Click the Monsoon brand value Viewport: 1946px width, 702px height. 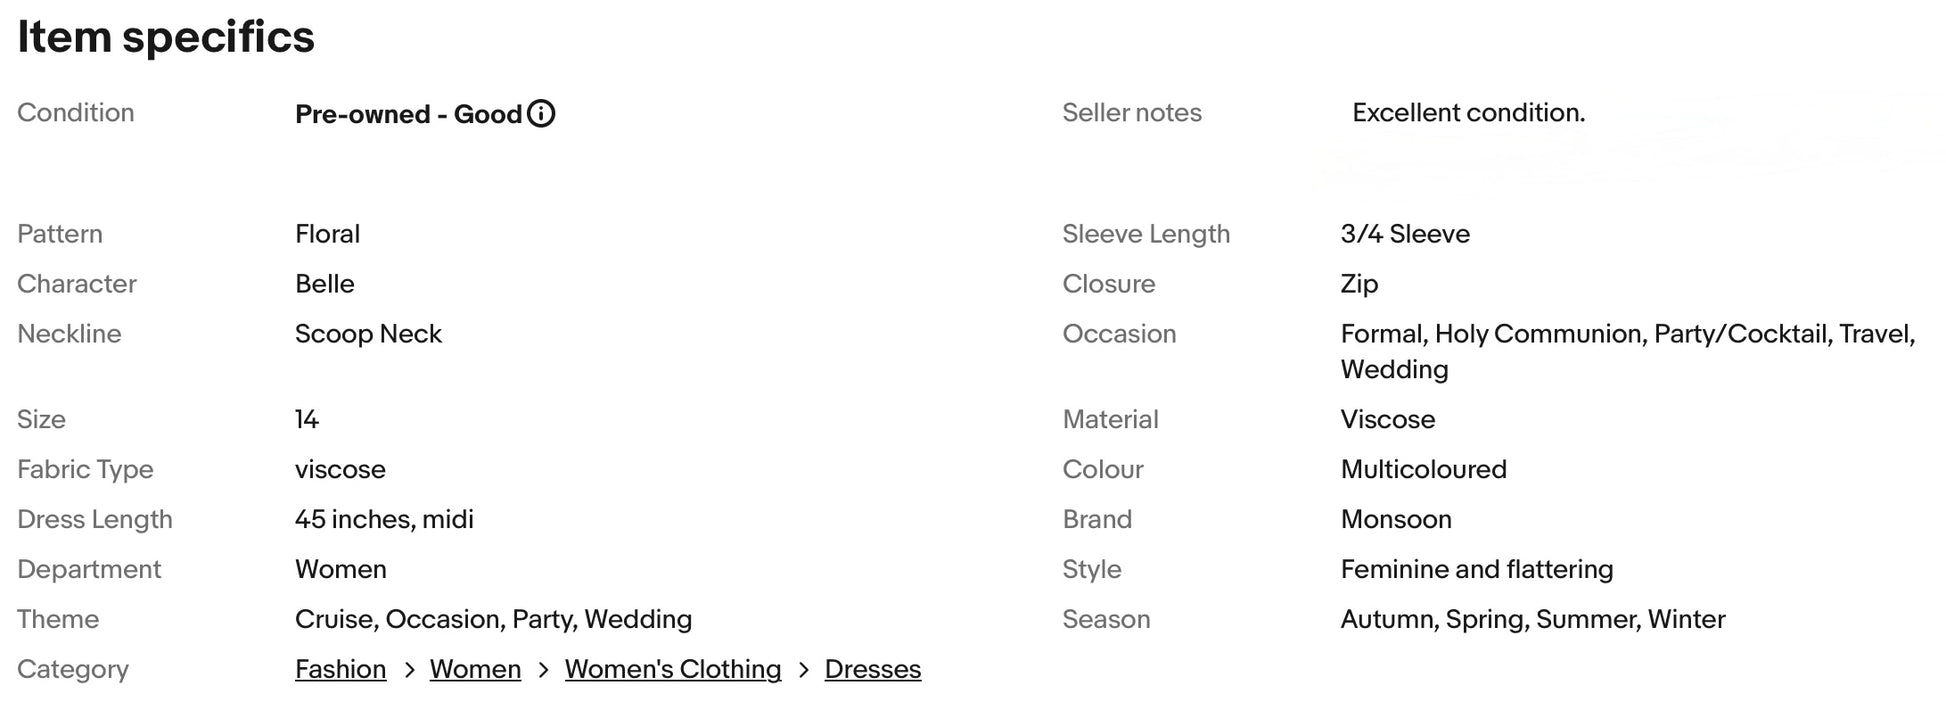click(1396, 519)
